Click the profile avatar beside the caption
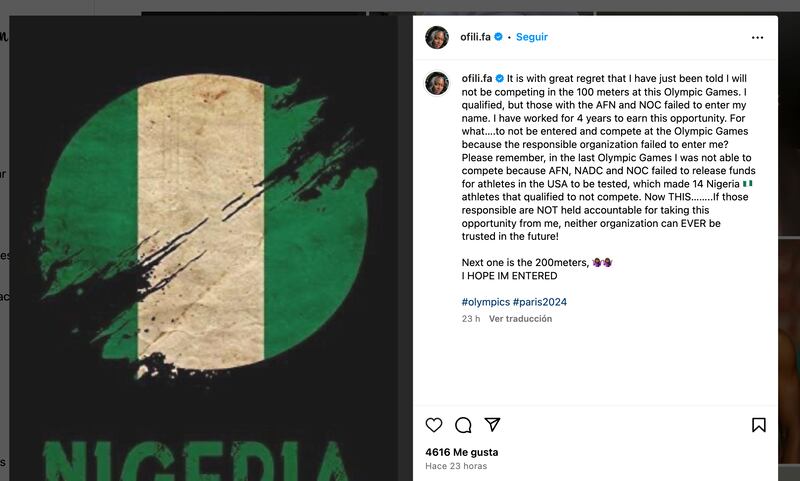The image size is (800, 481). tap(436, 83)
